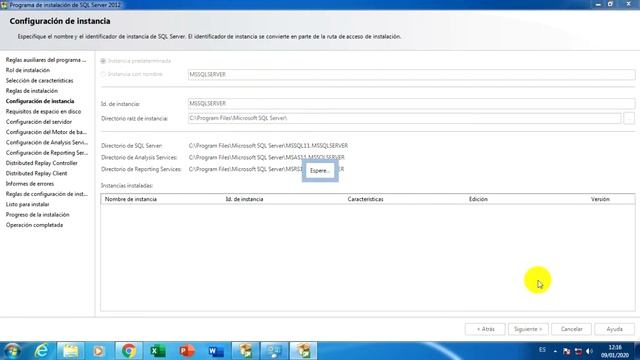This screenshot has width=640, height=360.
Task: Click the Espere... waiting popup
Action: tap(320, 171)
